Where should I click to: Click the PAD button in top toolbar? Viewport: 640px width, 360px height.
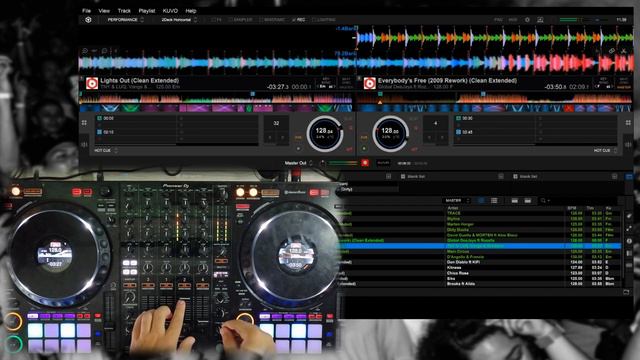click(498, 20)
